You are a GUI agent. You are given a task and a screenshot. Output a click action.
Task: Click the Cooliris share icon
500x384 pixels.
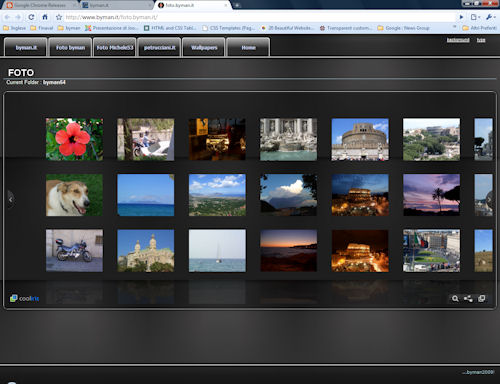click(468, 299)
